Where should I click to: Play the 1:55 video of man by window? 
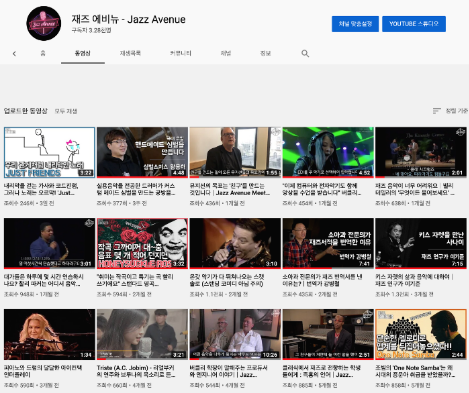(x=235, y=152)
